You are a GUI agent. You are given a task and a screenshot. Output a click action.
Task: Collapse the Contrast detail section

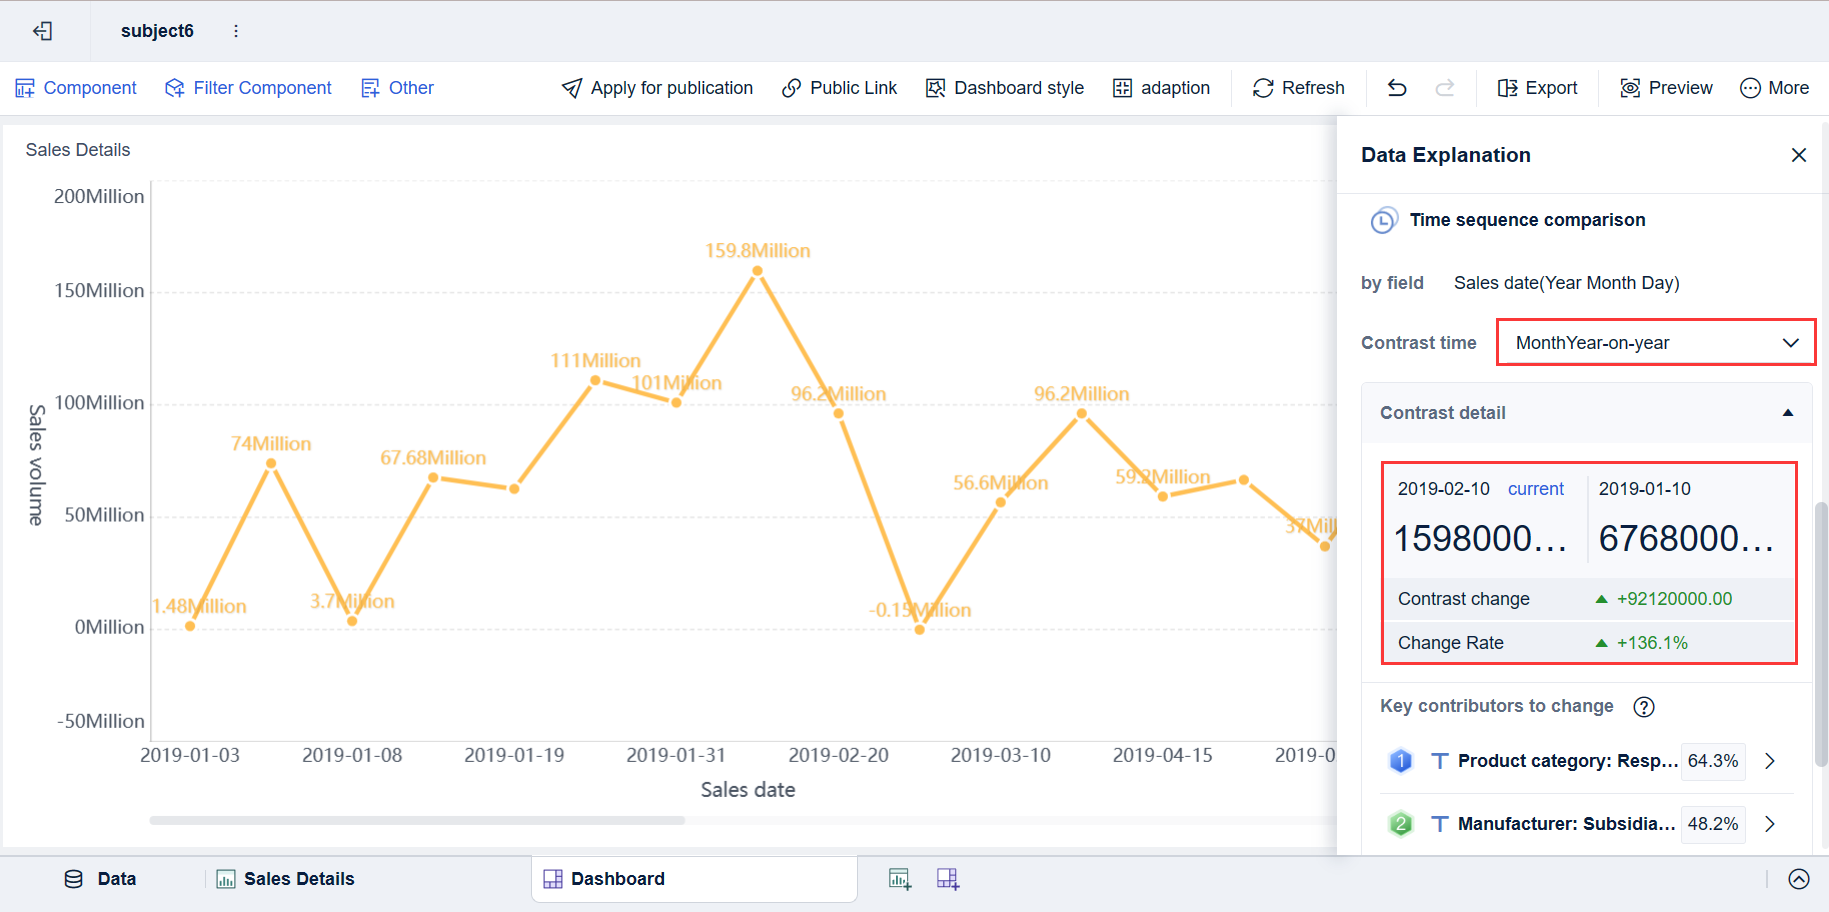tap(1788, 412)
